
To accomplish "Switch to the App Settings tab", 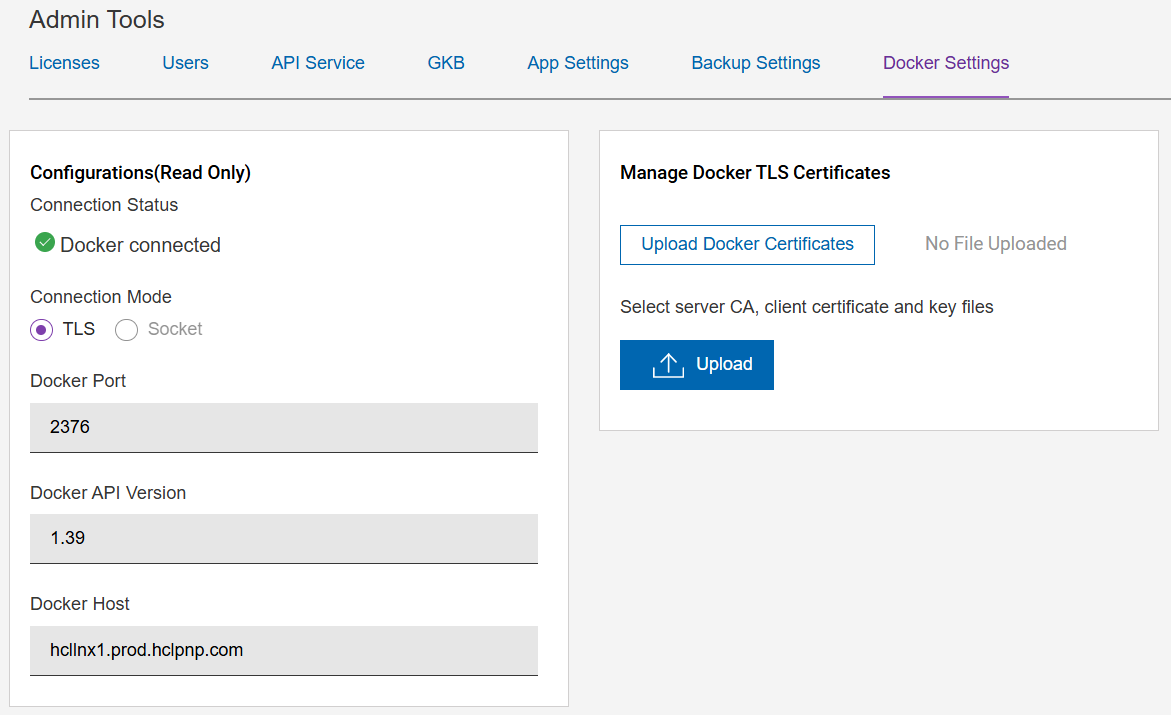I will point(578,63).
